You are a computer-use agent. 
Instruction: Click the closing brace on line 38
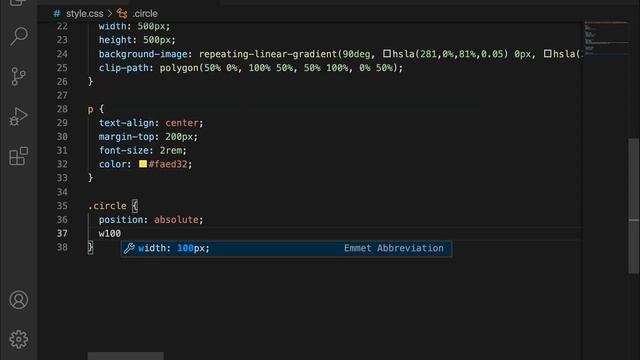tap(91, 247)
